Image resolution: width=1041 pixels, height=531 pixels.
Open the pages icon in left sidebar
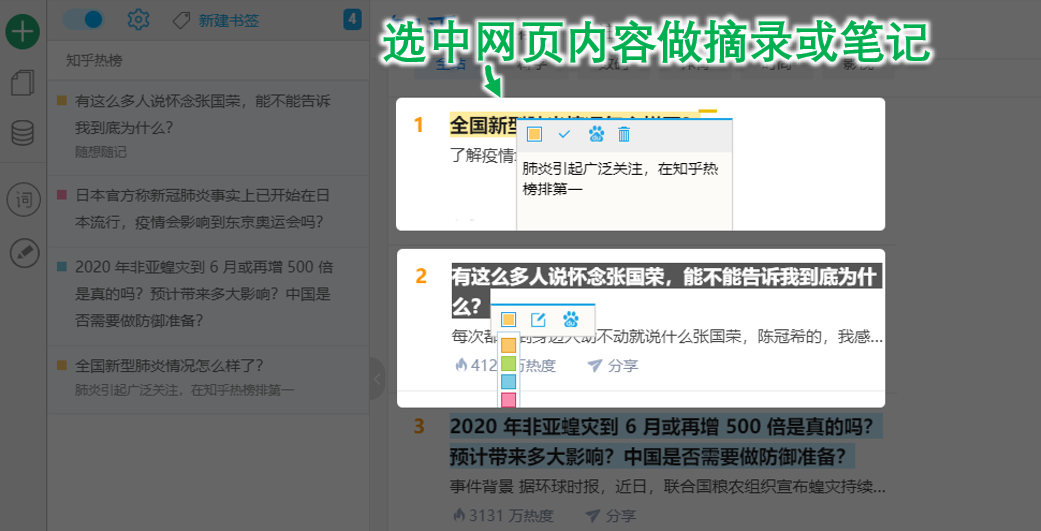23,83
